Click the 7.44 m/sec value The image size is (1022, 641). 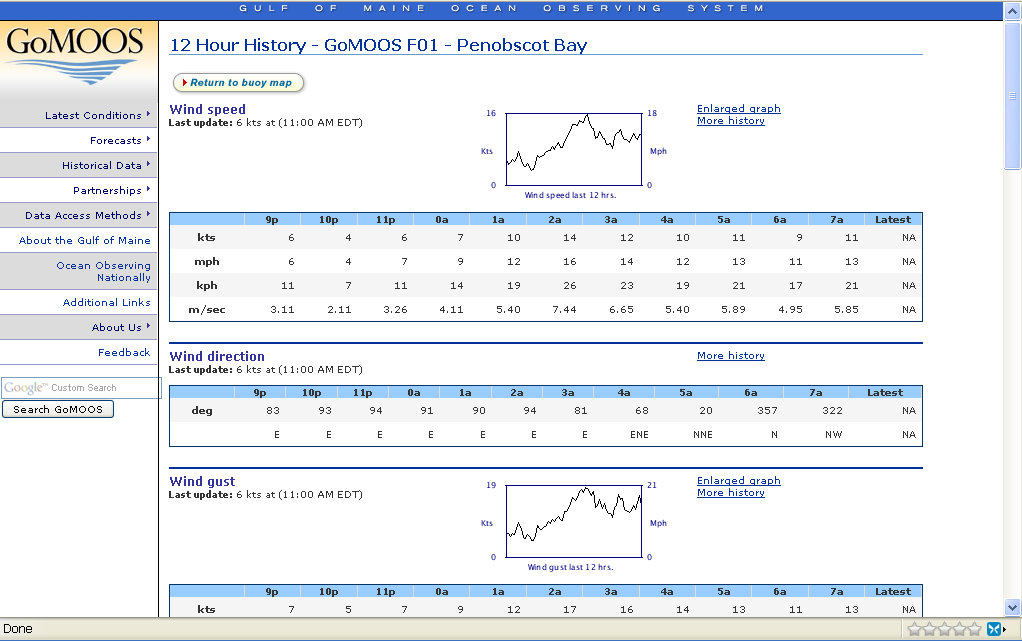pyautogui.click(x=564, y=310)
